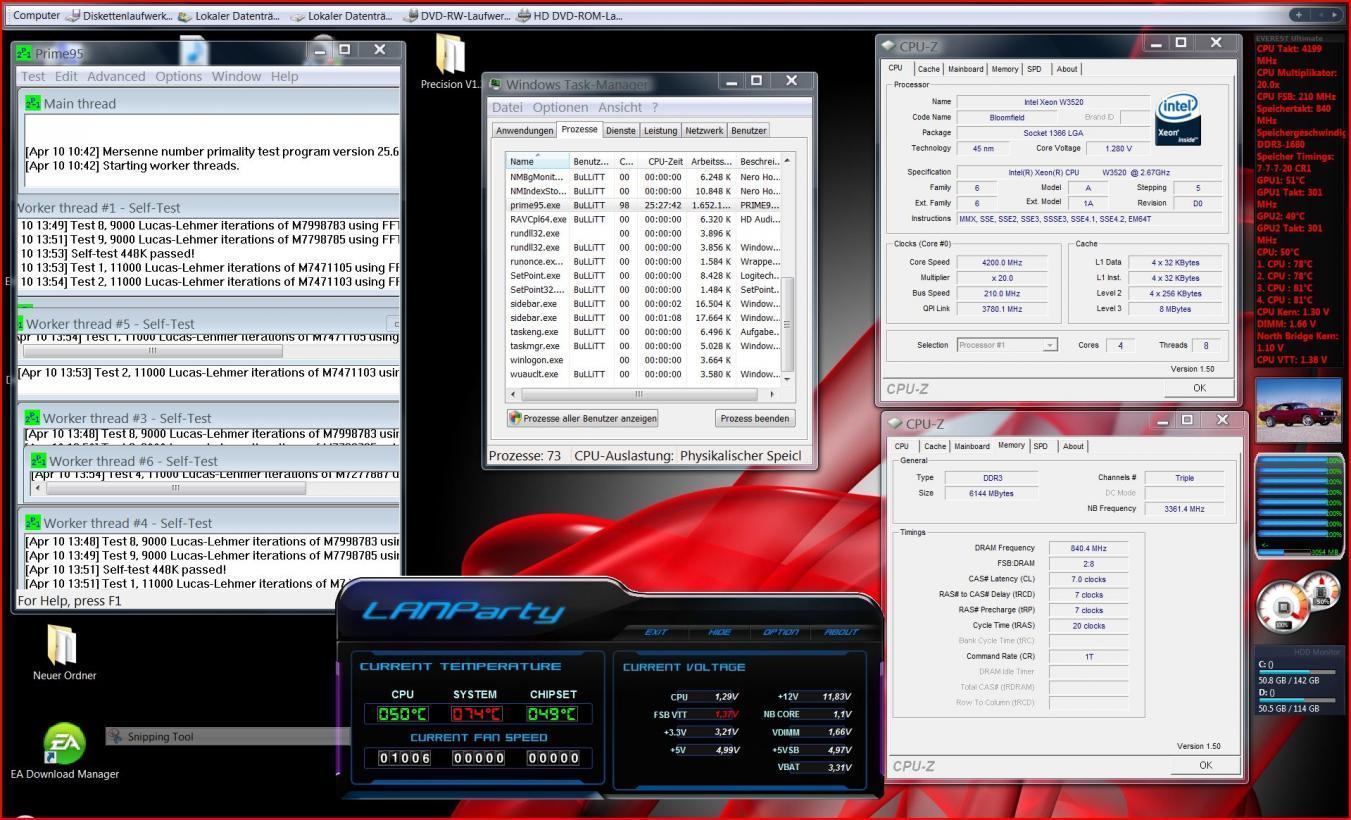Select RAVCpl64.exe process row

(x=643, y=219)
